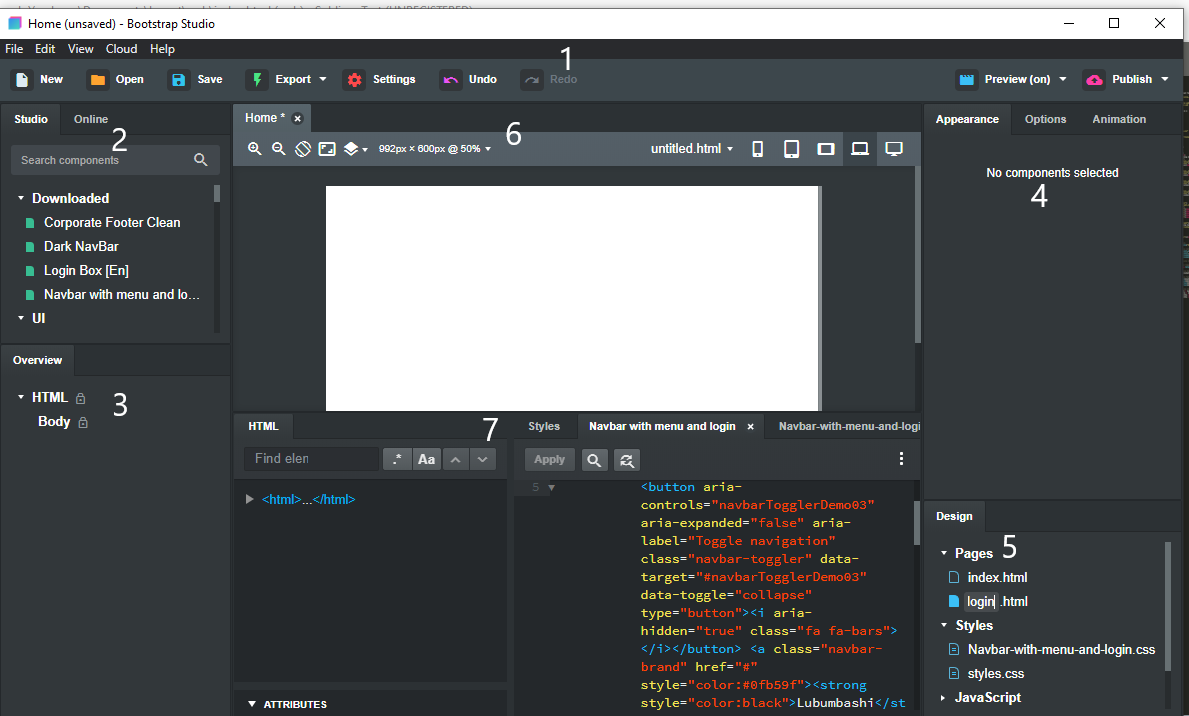
Task: Go to next match with down chevron
Action: click(483, 459)
